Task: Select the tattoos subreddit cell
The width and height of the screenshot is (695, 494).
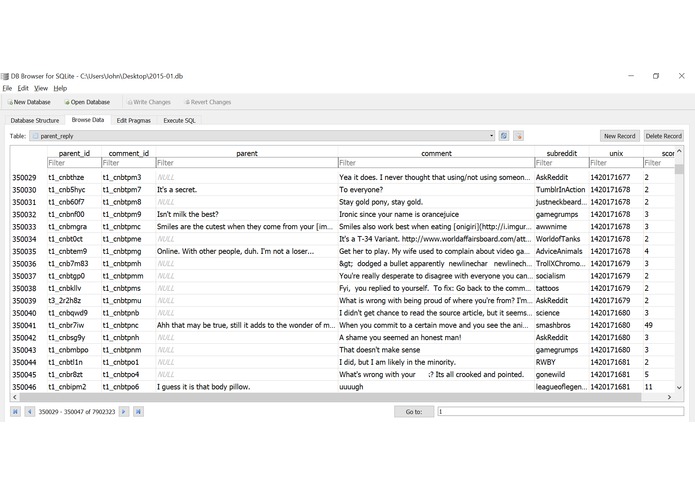Action: coord(562,288)
